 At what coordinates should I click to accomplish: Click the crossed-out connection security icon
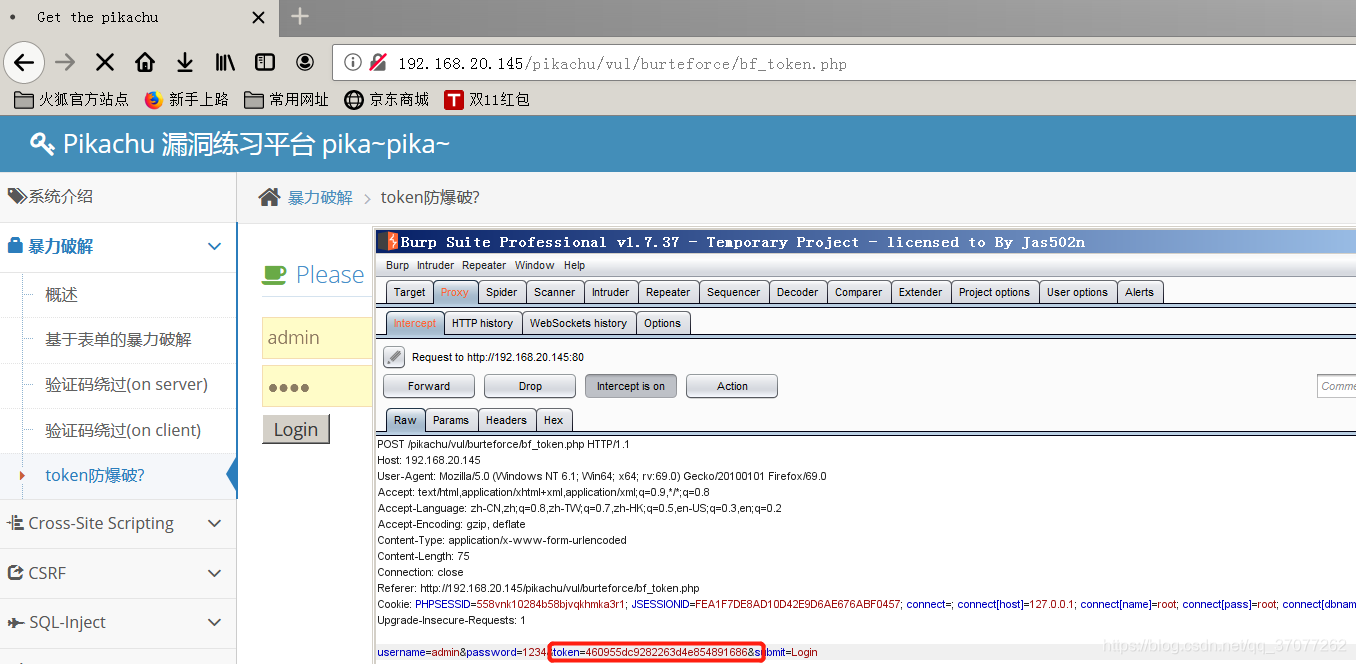pyautogui.click(x=377, y=63)
